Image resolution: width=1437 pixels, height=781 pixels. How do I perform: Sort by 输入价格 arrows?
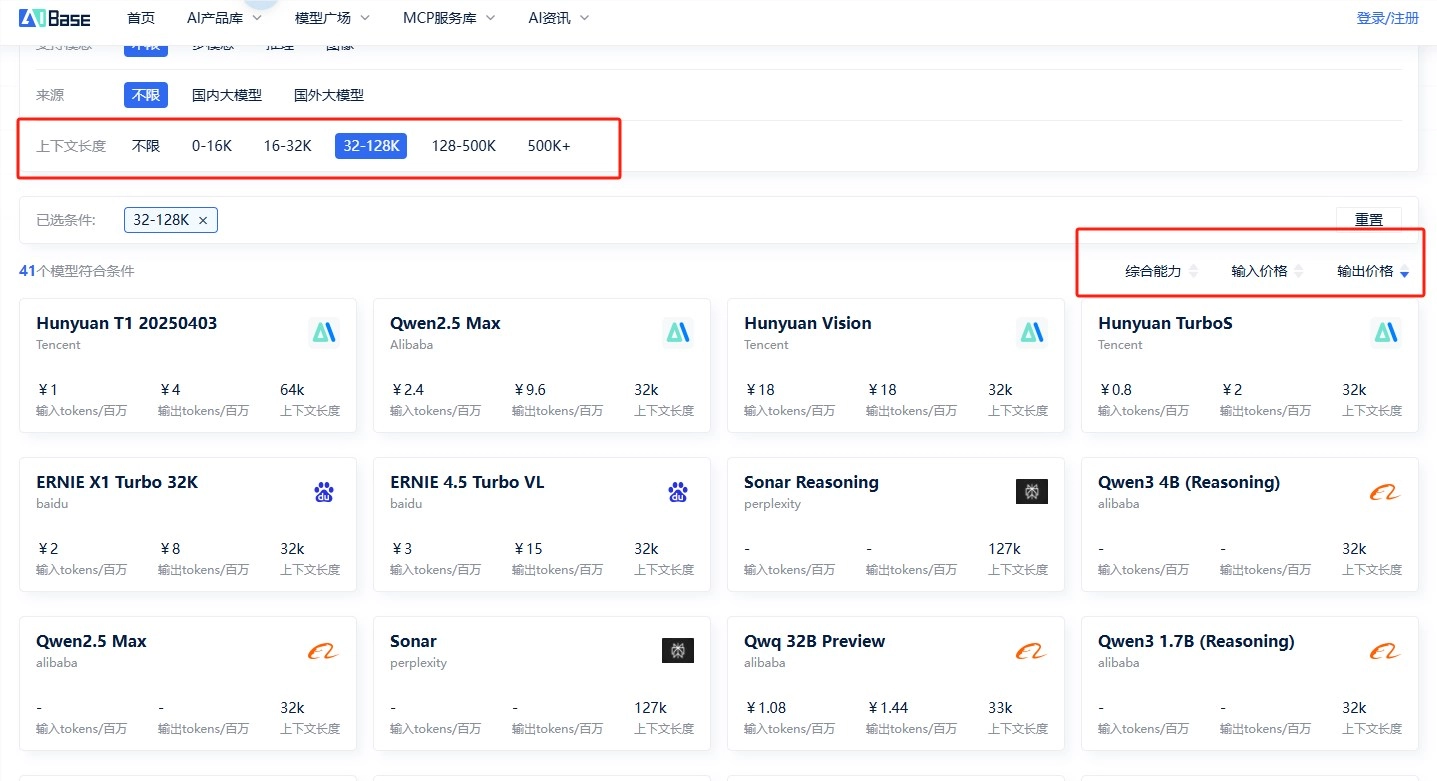point(1299,271)
